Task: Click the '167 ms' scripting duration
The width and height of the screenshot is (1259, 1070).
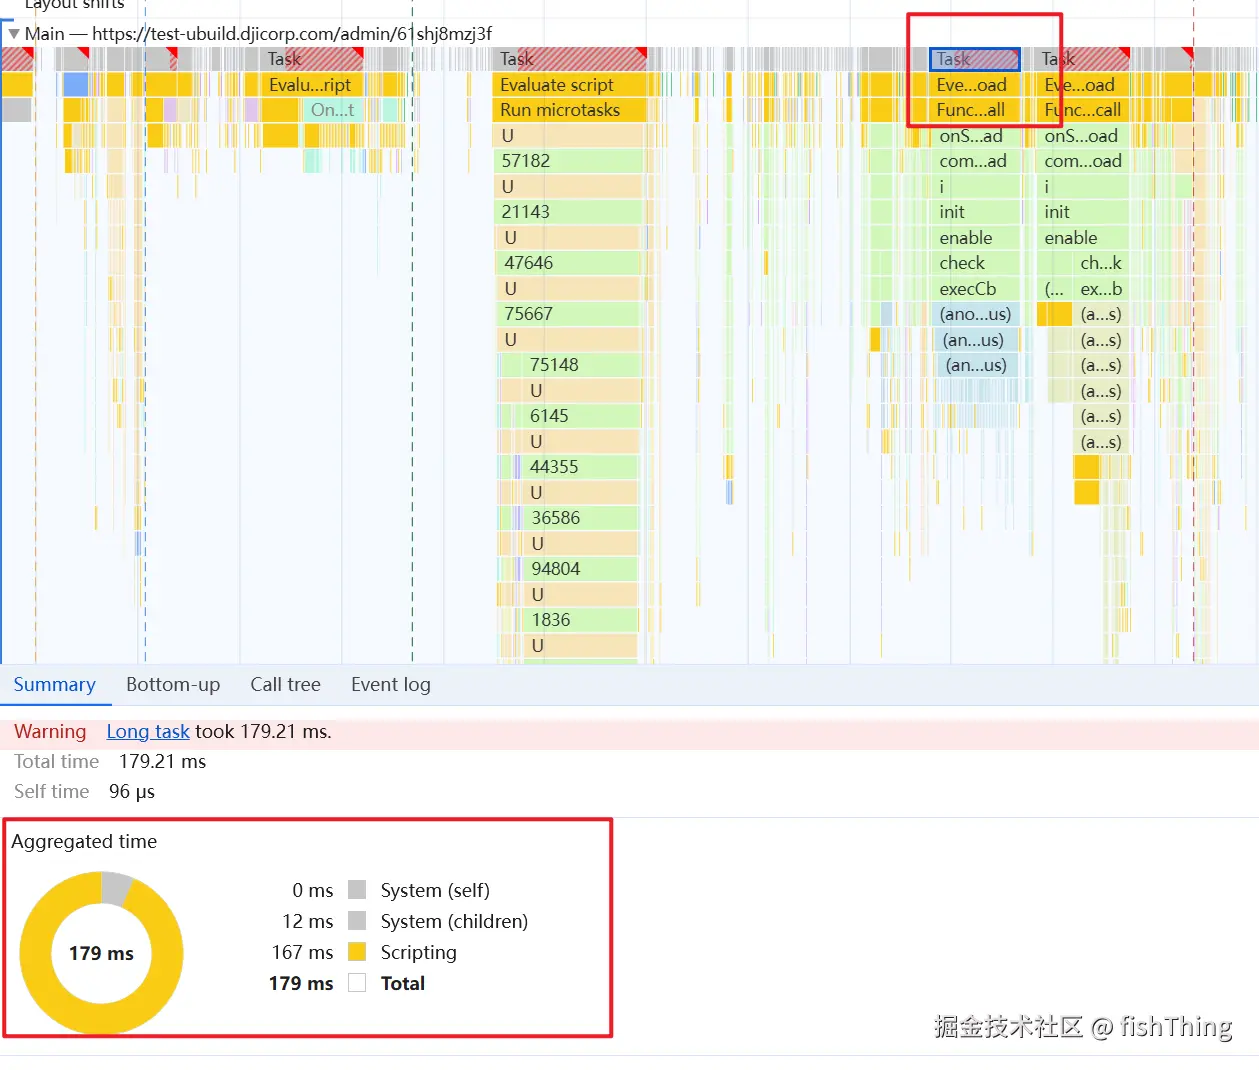Action: click(302, 952)
